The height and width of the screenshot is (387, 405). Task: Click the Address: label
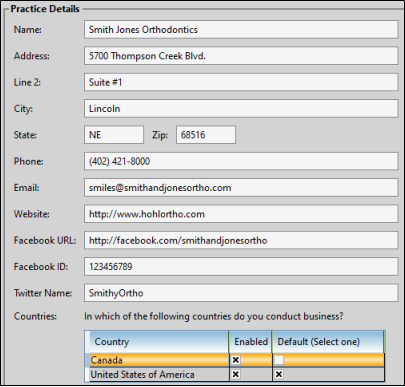tap(32, 56)
